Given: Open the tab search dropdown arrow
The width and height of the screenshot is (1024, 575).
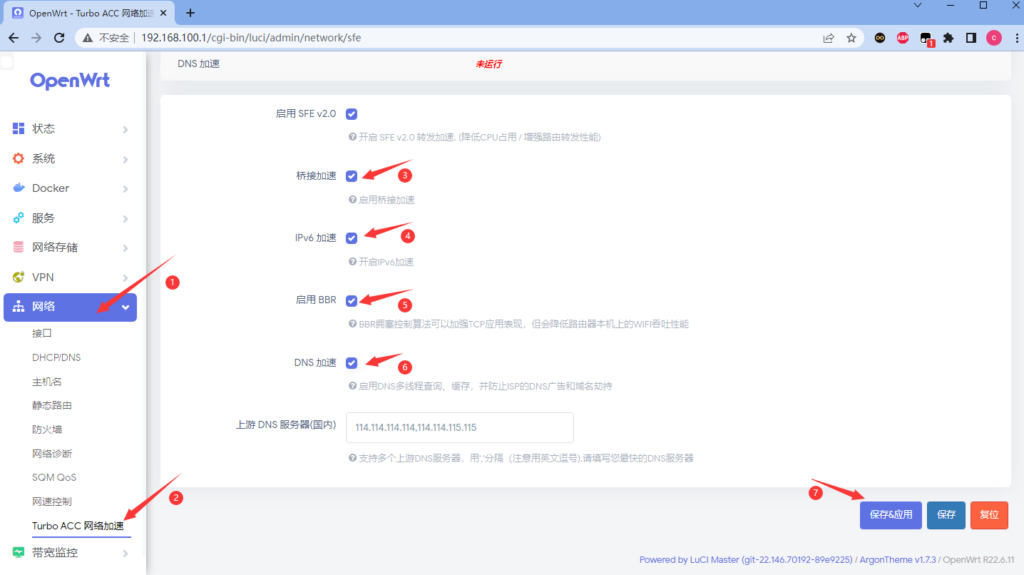Looking at the screenshot, I should click(x=918, y=5).
